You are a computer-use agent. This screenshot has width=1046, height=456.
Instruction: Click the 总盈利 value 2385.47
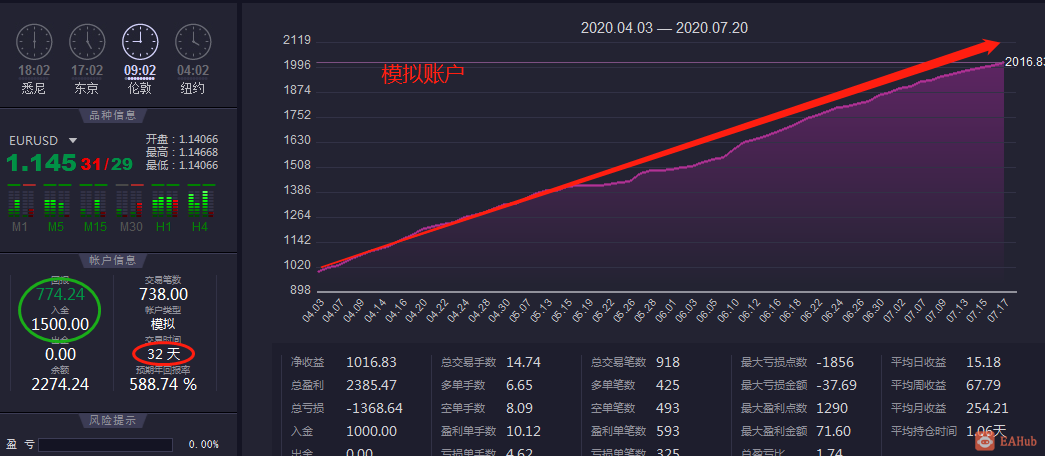click(371, 385)
